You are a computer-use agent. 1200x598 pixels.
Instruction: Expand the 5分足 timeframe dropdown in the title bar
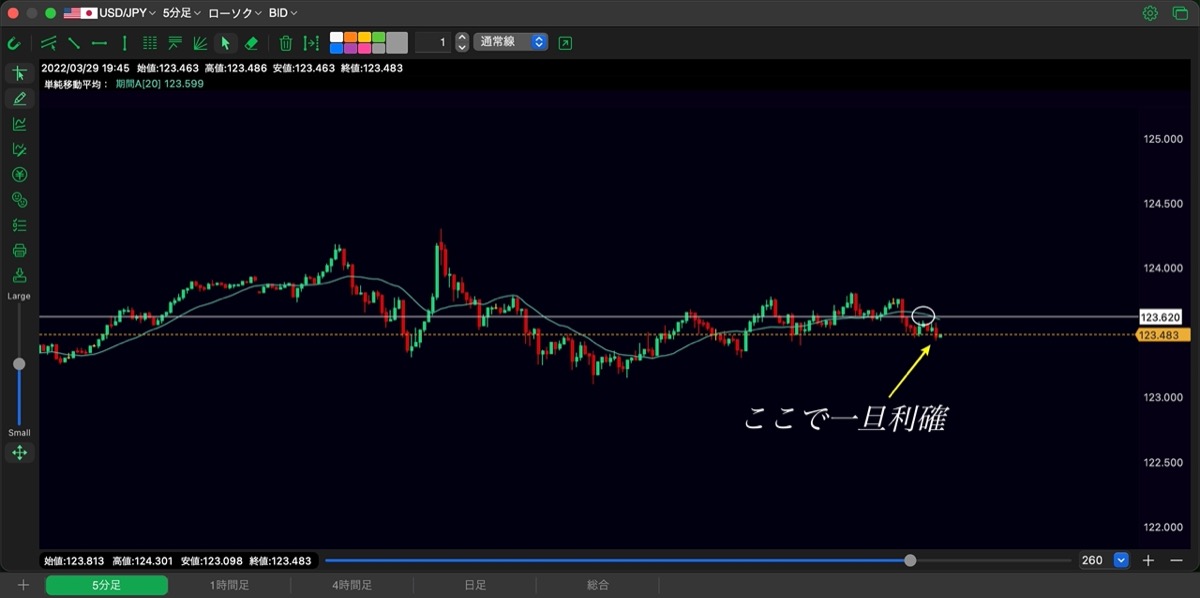(x=181, y=13)
